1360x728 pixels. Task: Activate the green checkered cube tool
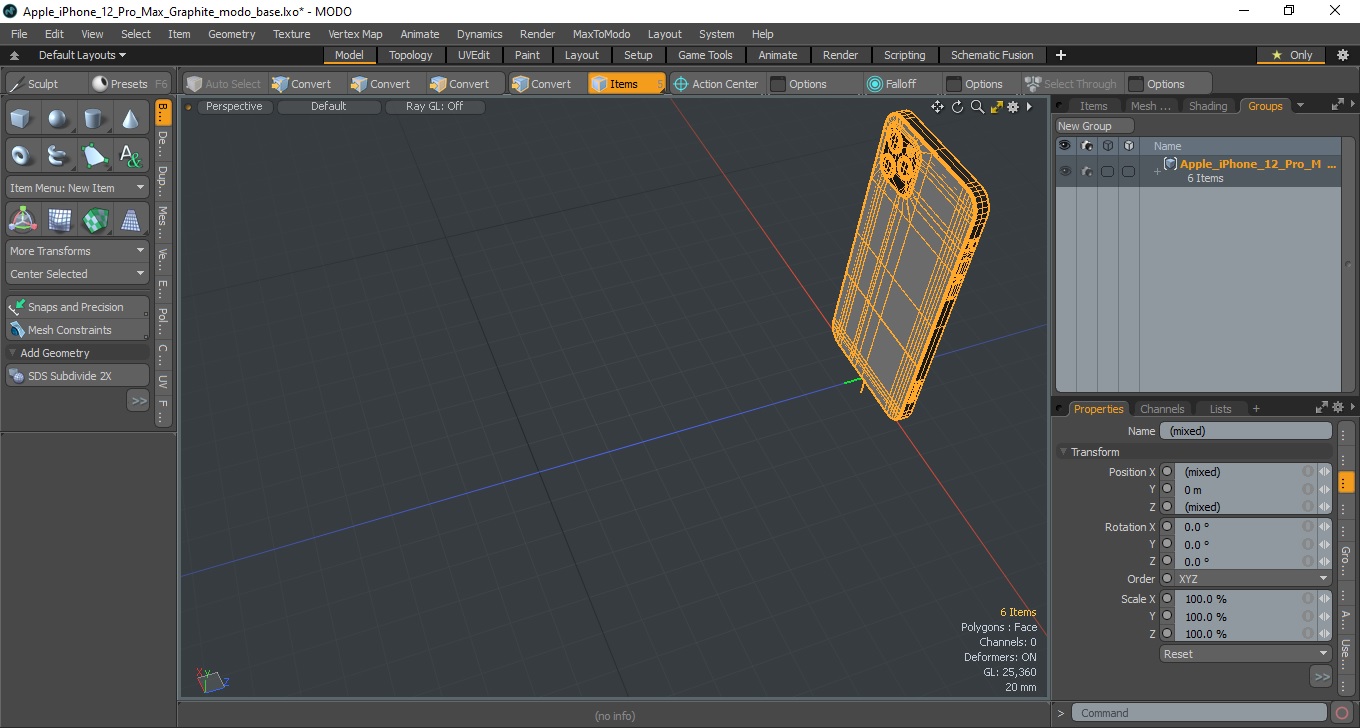click(94, 219)
